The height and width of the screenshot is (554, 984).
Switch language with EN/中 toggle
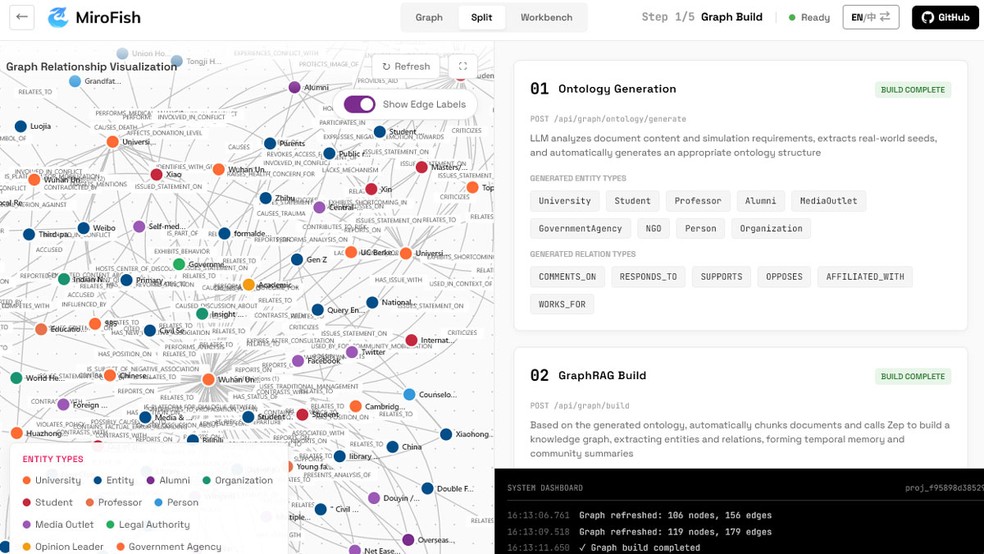[870, 17]
